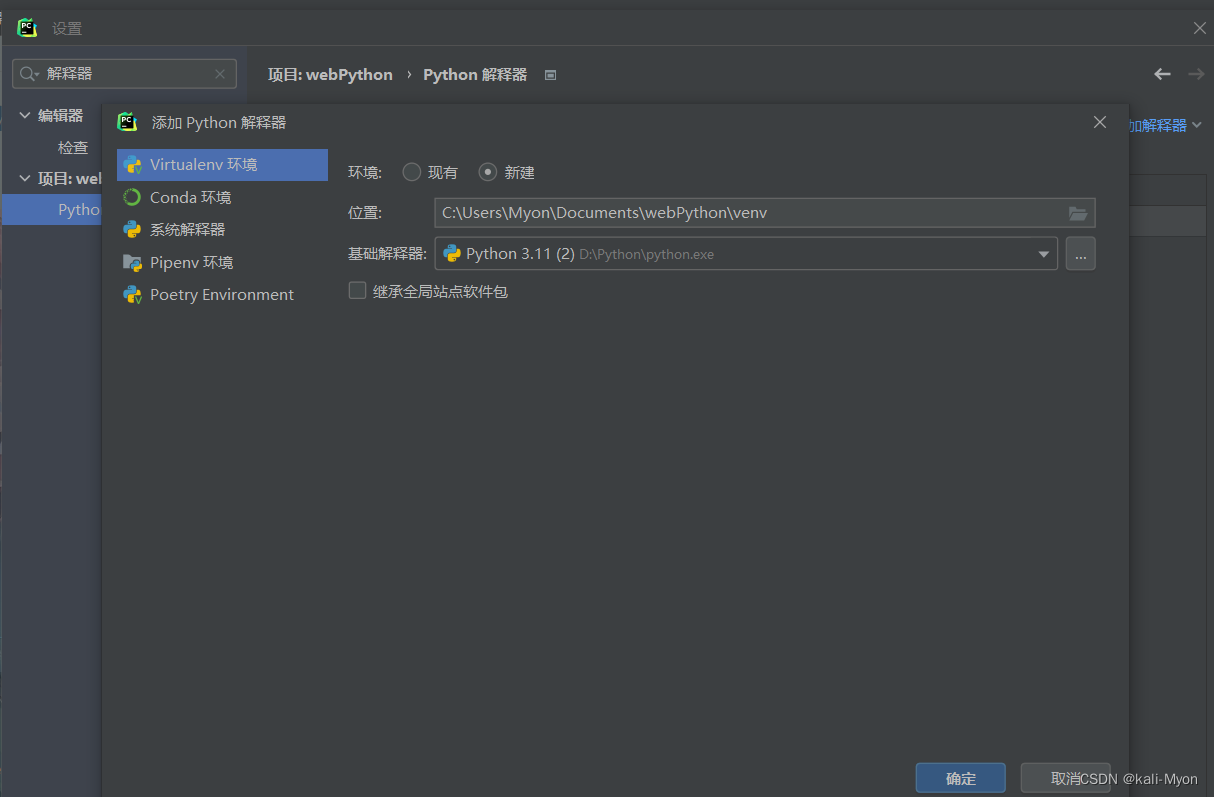This screenshot has width=1214, height=797.
Task: Click the 位置 path input field
Action: pos(765,213)
